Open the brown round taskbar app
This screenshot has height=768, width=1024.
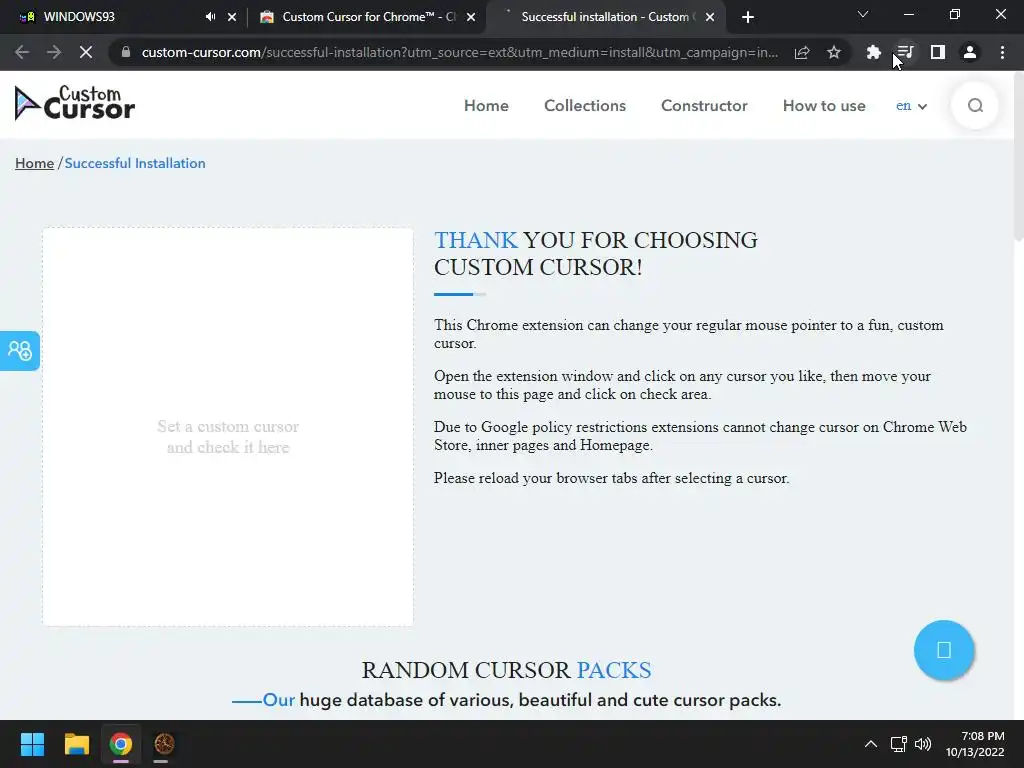point(164,744)
